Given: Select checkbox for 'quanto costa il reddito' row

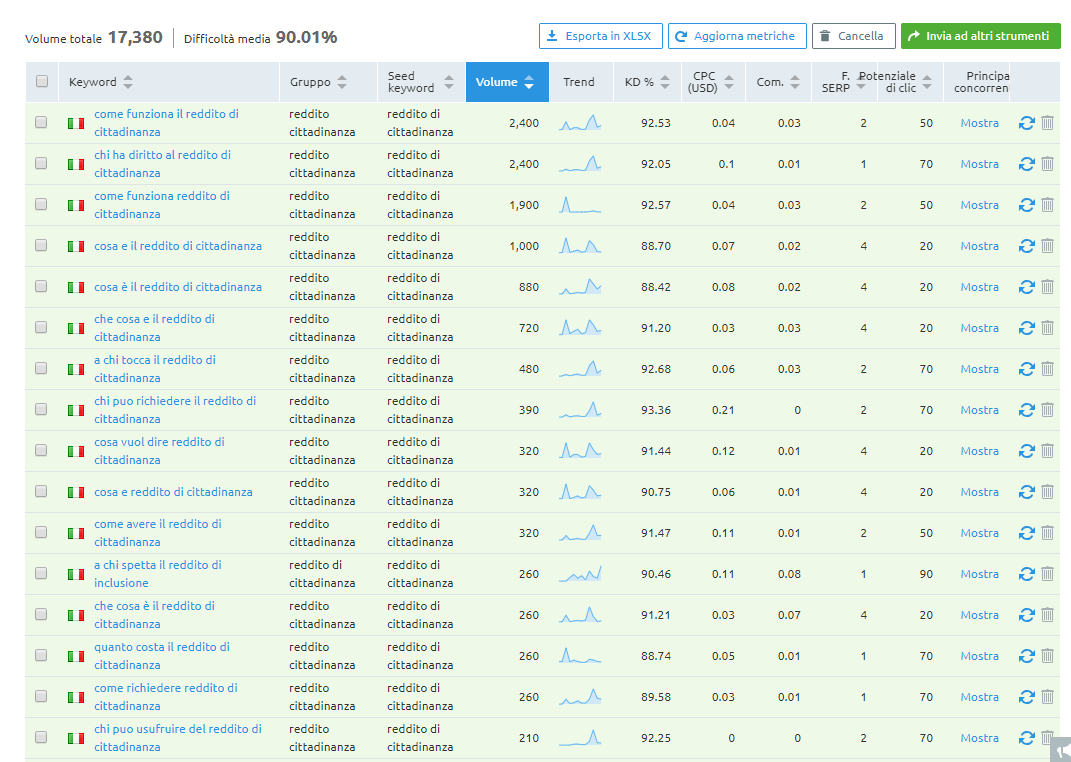Looking at the screenshot, I should click(x=41, y=655).
